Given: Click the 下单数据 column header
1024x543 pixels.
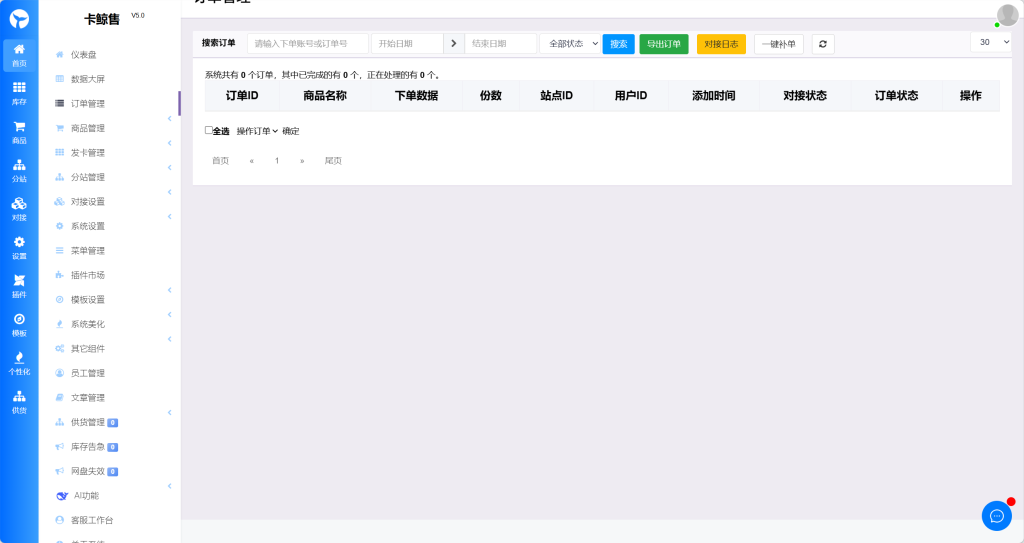Looking at the screenshot, I should click(x=416, y=95).
